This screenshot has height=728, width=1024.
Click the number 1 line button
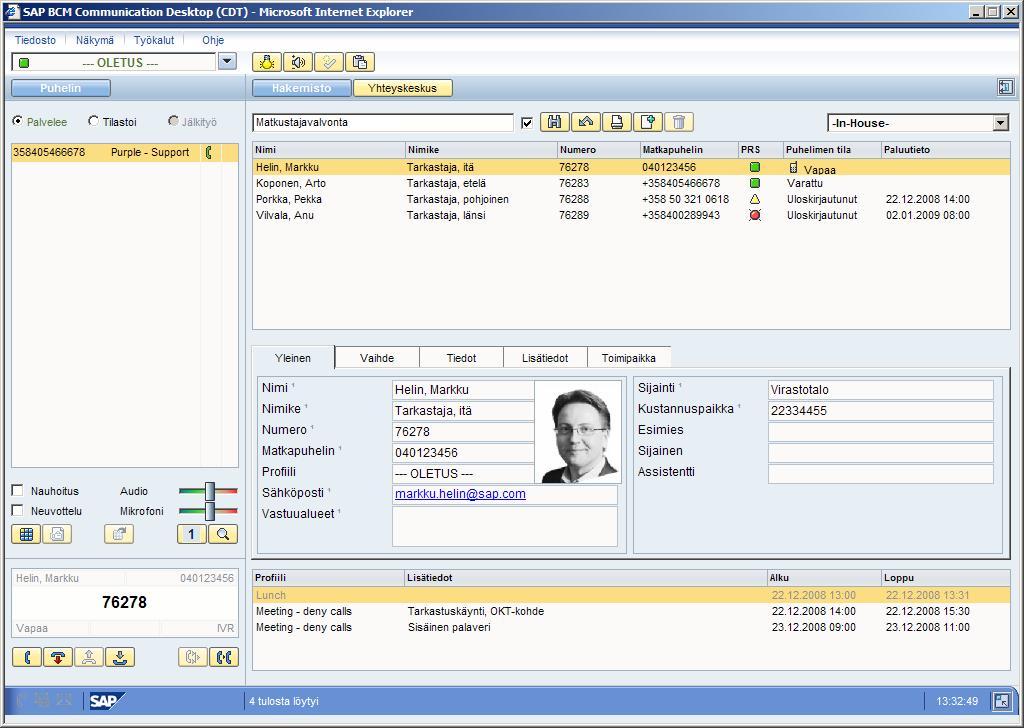click(x=191, y=534)
